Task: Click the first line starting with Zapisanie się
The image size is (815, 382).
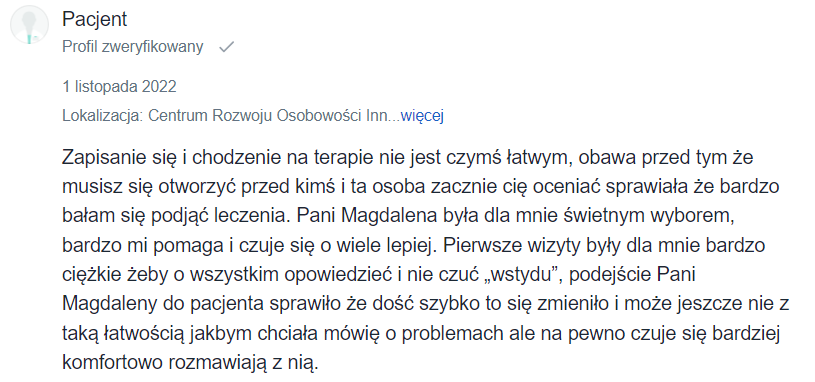Action: [408, 158]
